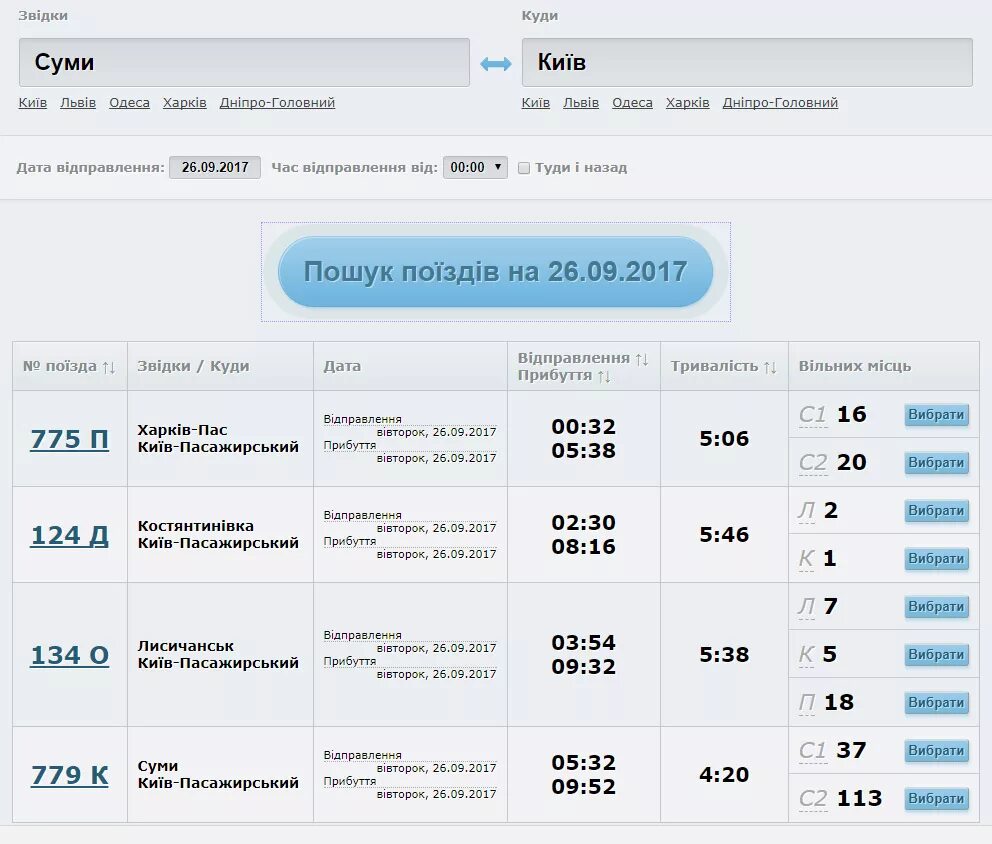Open train 779 К details
992x844 pixels.
(70, 775)
